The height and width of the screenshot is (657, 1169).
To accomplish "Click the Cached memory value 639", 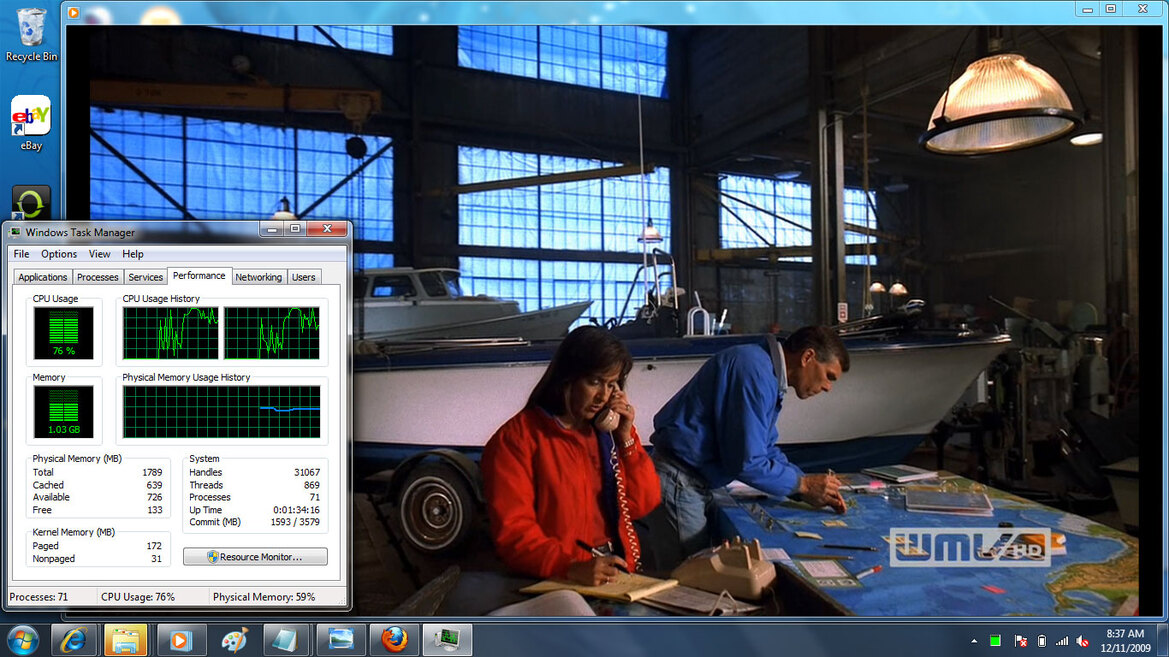I will point(154,485).
